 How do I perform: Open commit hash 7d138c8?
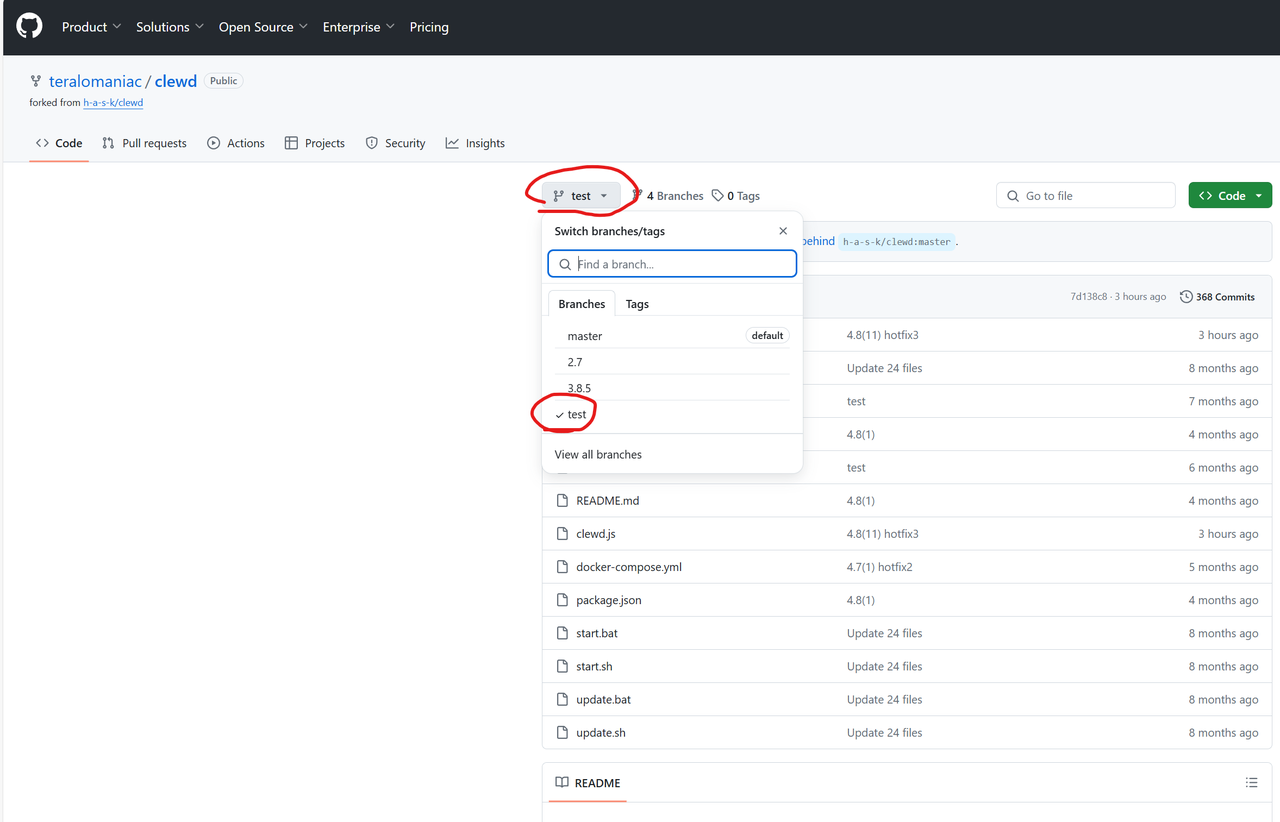tap(1088, 297)
